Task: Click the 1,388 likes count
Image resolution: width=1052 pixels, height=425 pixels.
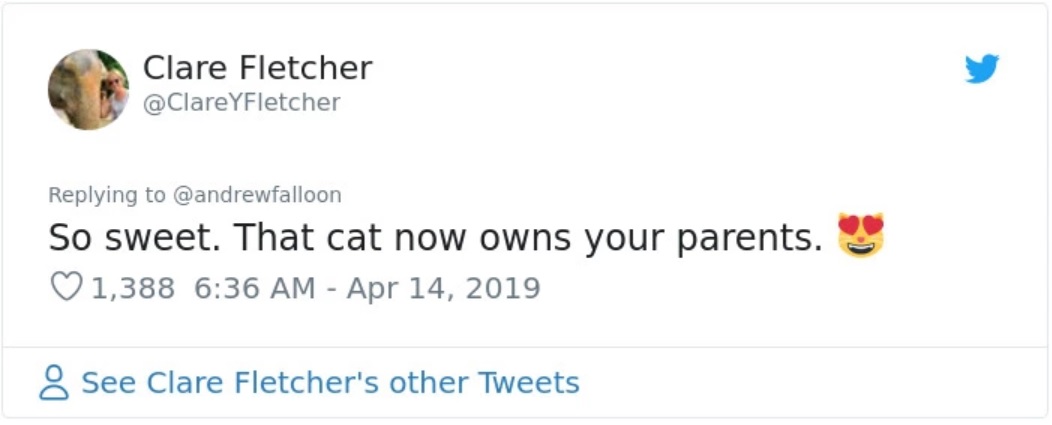Action: [x=133, y=288]
